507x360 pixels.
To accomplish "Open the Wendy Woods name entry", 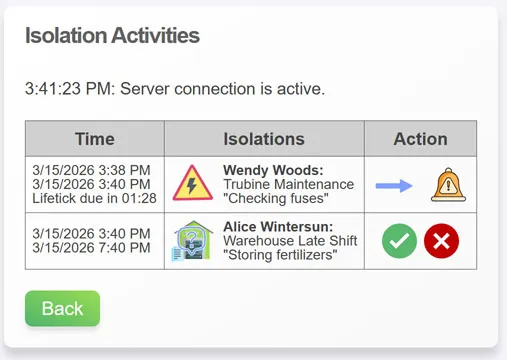I will [273, 170].
